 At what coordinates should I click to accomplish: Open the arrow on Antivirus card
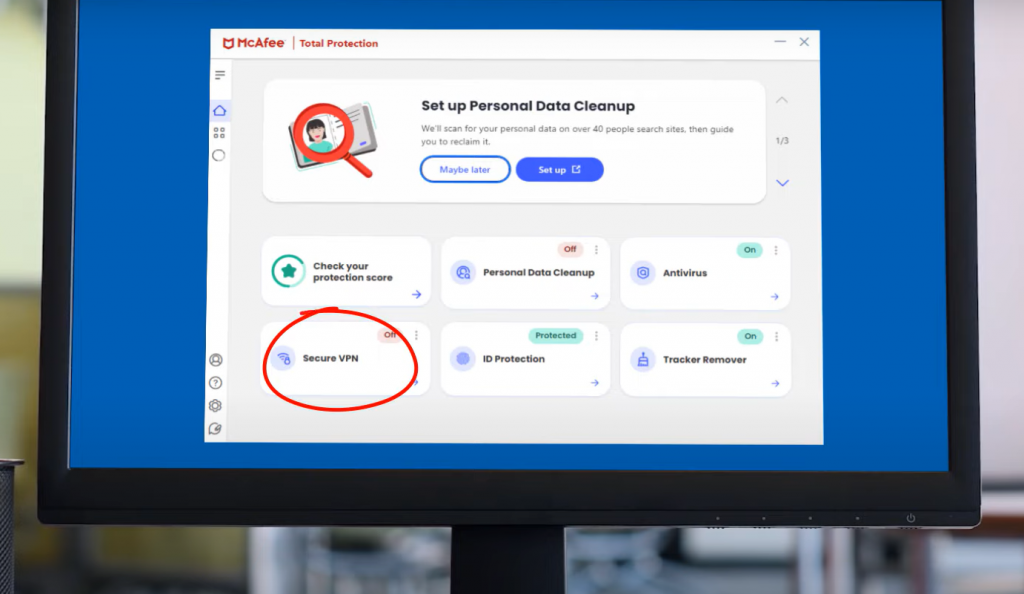click(775, 296)
